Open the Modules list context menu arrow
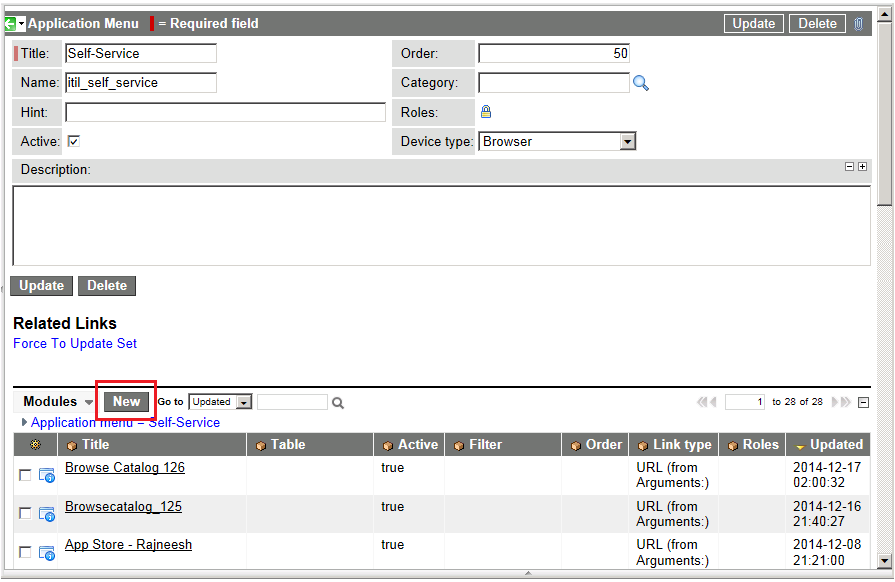Image resolution: width=895 pixels, height=582 pixels. 89,403
